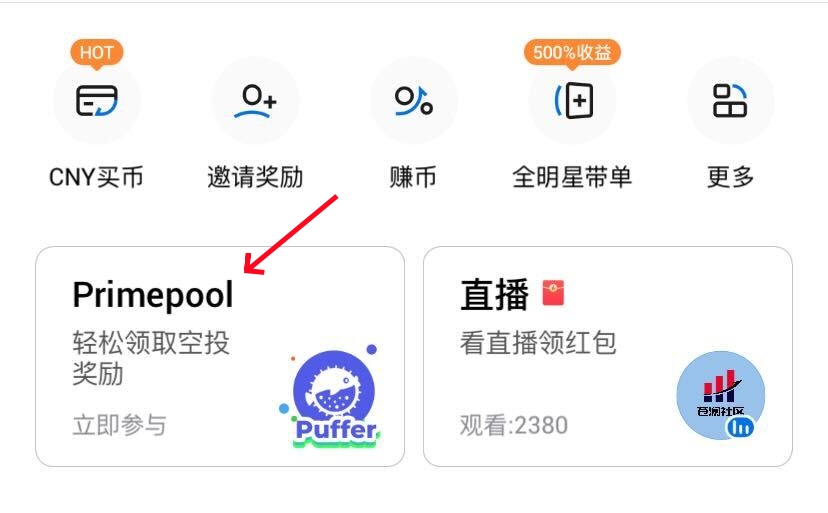This screenshot has height=513, width=828.
Task: Open the live stream host avatar
Action: click(x=721, y=395)
